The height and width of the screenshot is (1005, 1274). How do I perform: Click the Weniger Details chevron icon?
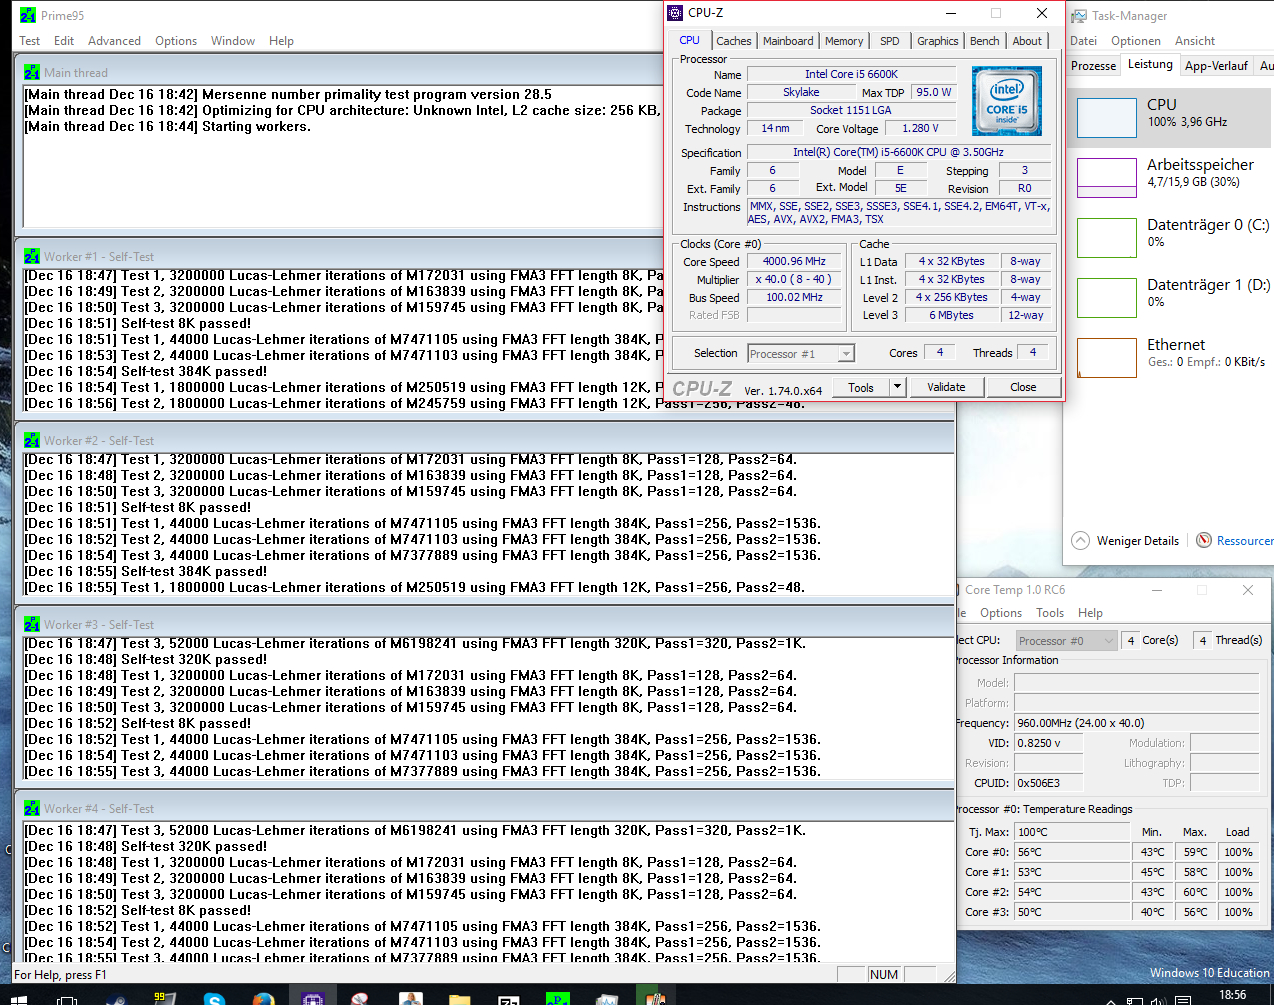(x=1080, y=540)
